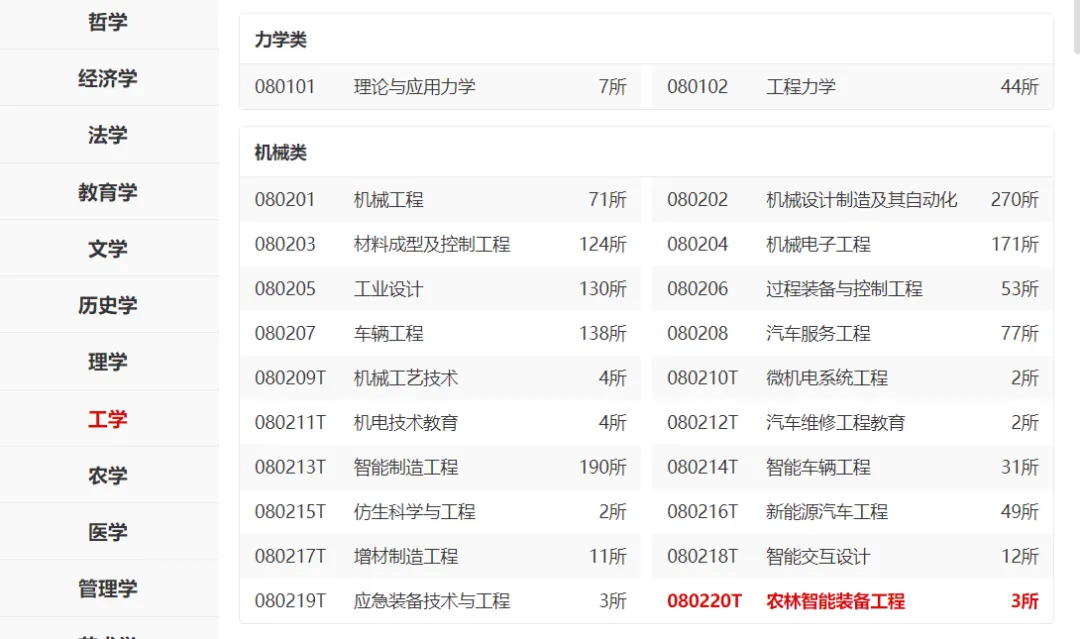Click major code 080210T
1080x639 pixels.
[703, 378]
